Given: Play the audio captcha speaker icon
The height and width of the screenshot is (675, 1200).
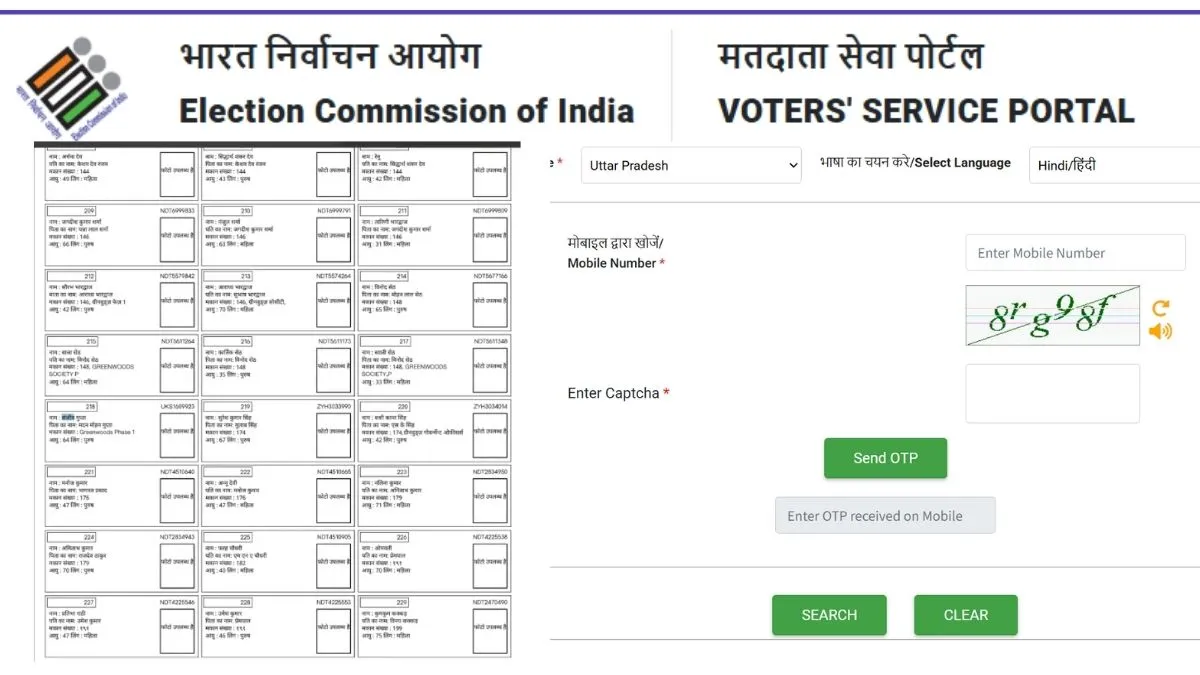Looking at the screenshot, I should [1160, 331].
